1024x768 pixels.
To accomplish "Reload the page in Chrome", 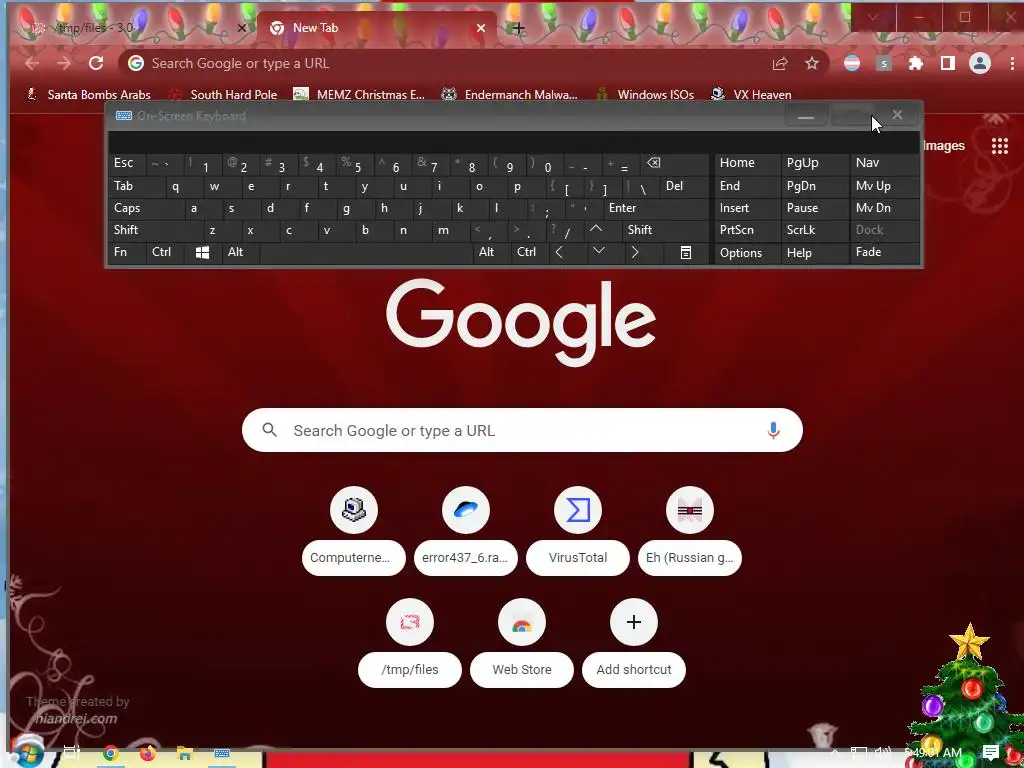I will pyautogui.click(x=96, y=63).
